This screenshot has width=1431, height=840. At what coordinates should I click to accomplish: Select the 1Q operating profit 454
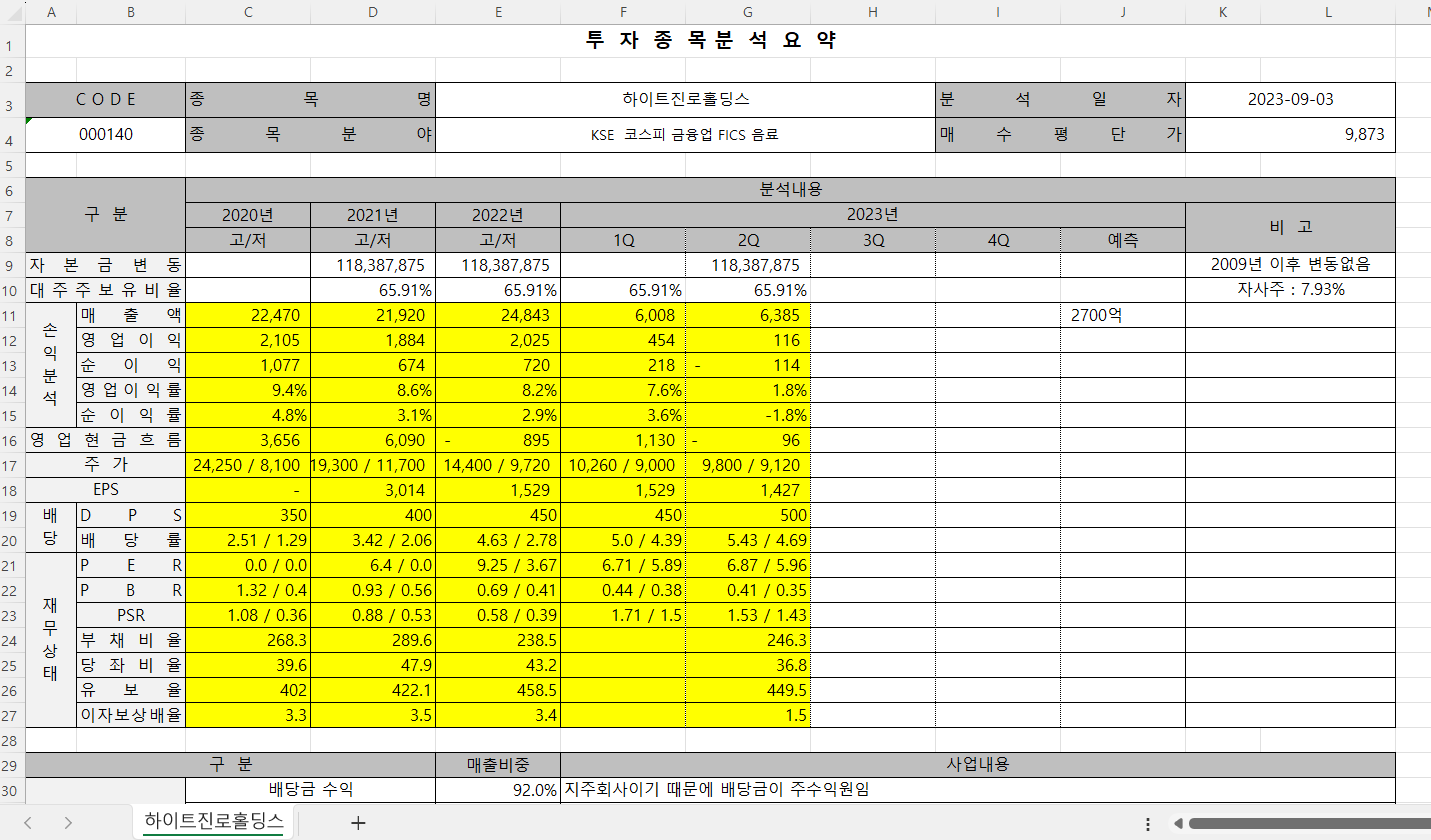click(623, 340)
